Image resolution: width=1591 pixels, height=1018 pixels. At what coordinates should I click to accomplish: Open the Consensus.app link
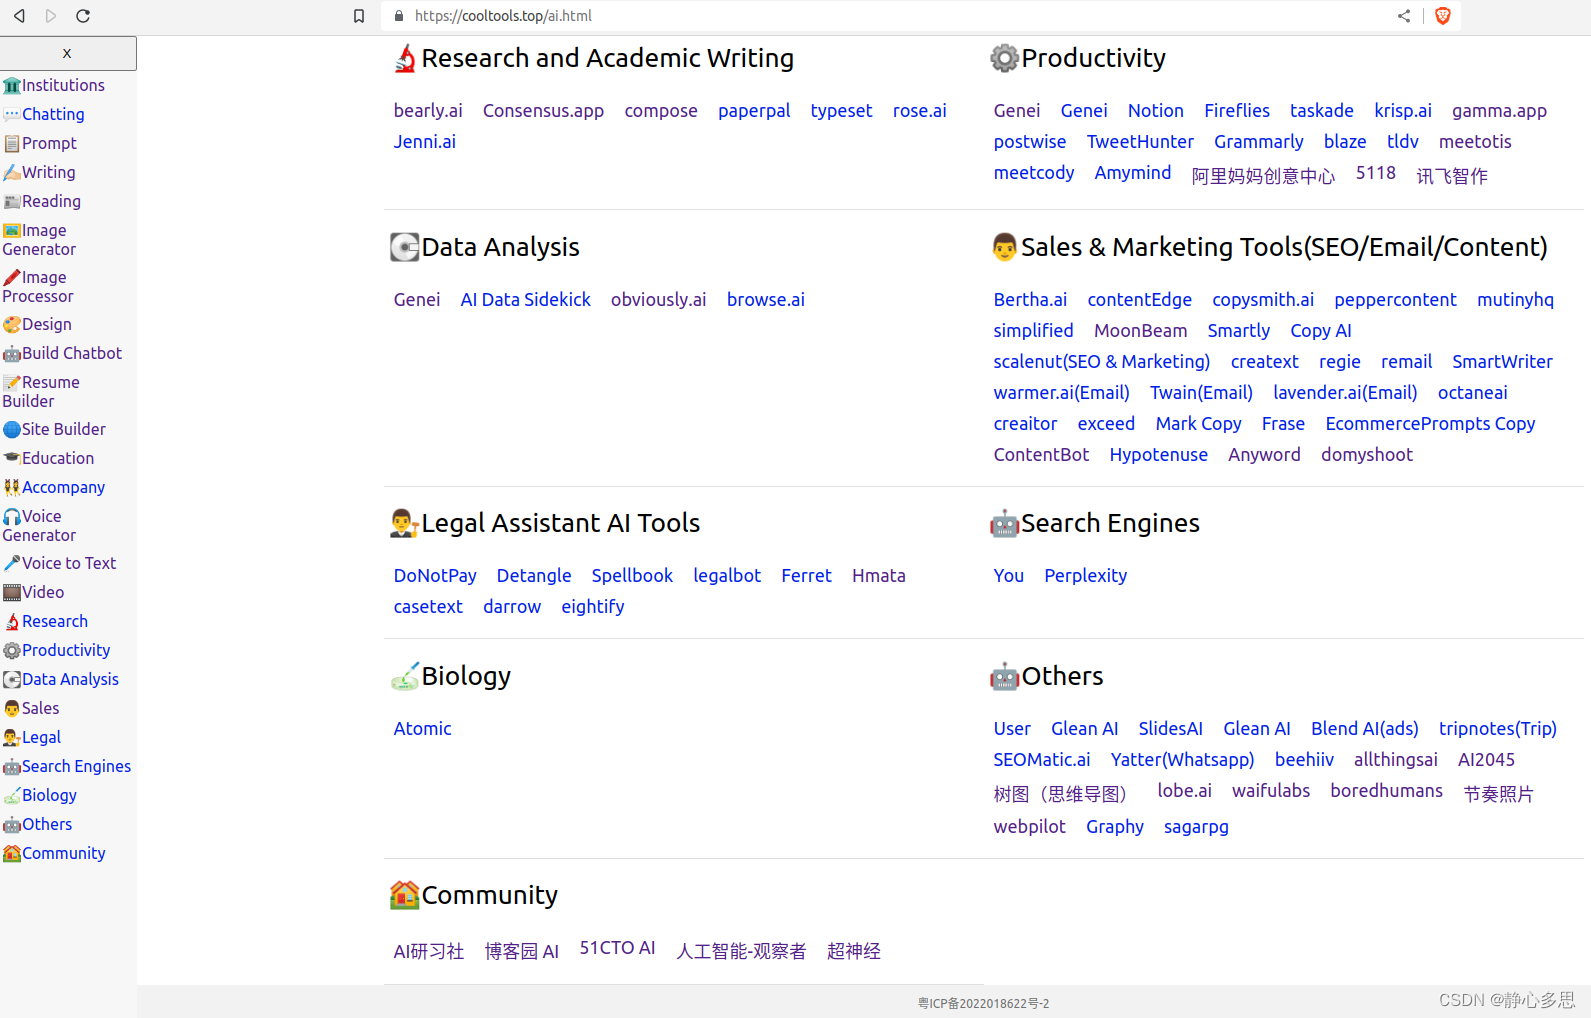(543, 111)
